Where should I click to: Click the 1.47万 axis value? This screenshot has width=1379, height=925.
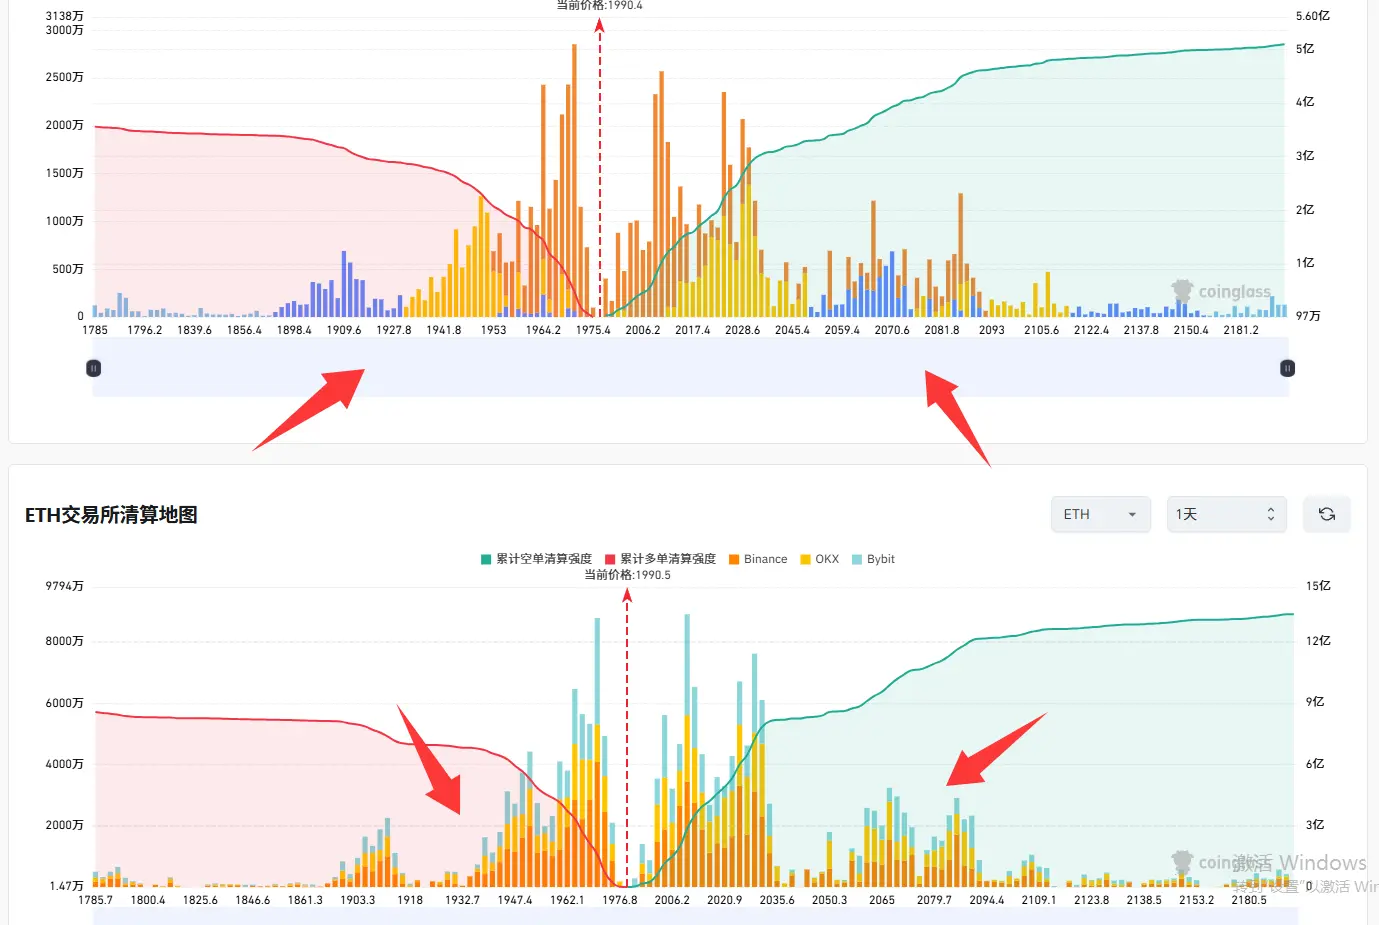pyautogui.click(x=67, y=886)
